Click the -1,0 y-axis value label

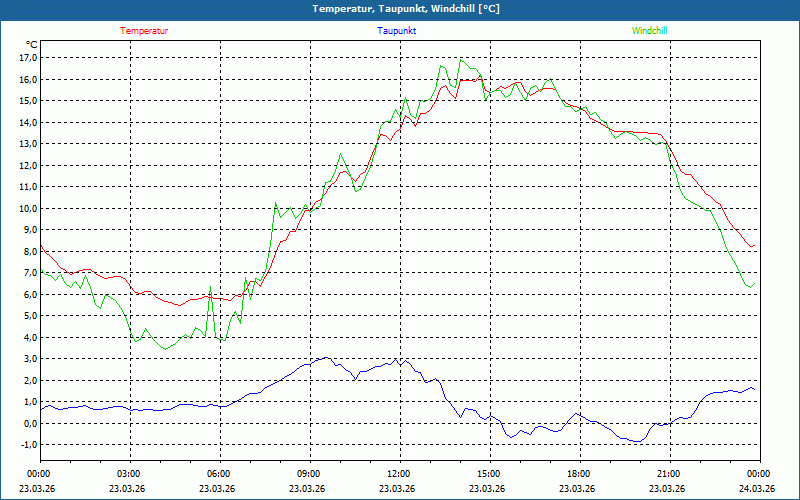coord(28,445)
